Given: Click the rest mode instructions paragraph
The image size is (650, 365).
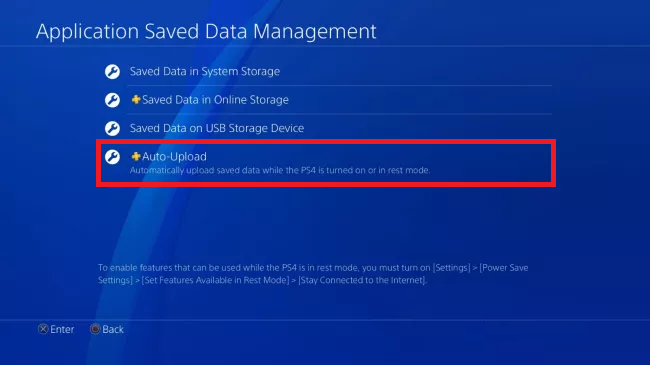Looking at the screenshot, I should [x=313, y=274].
